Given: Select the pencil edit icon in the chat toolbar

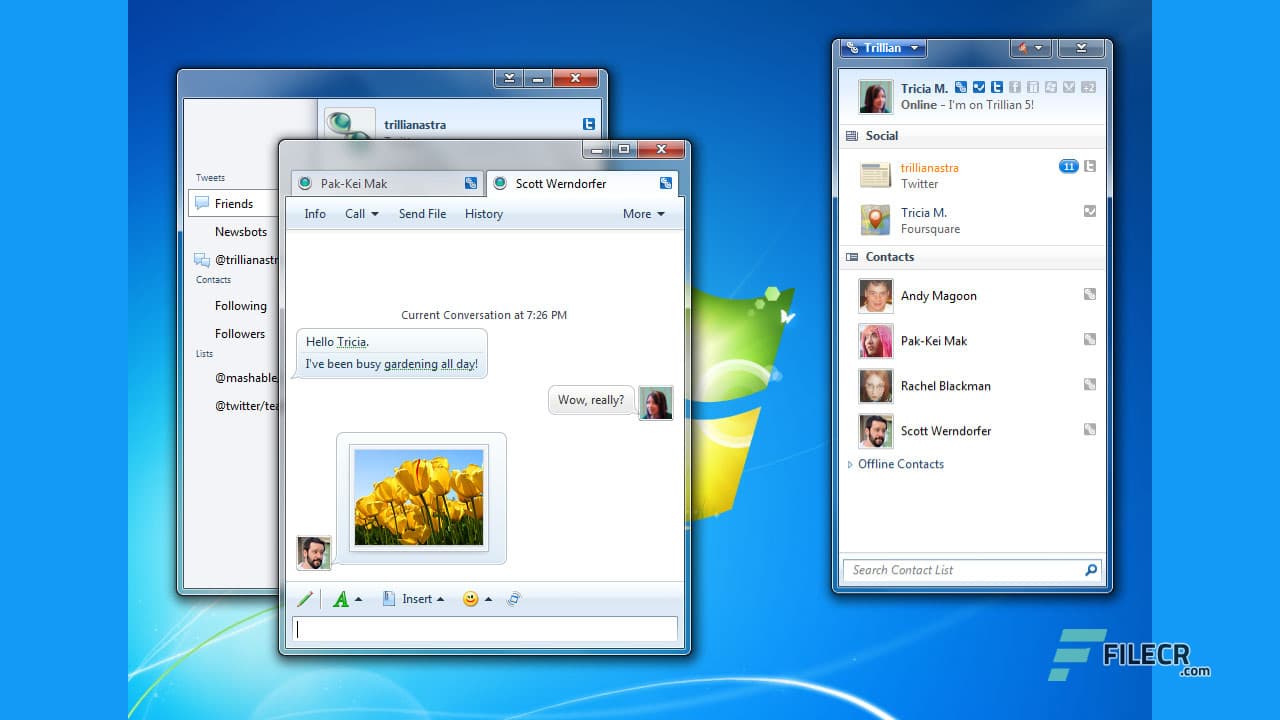Looking at the screenshot, I should [305, 598].
